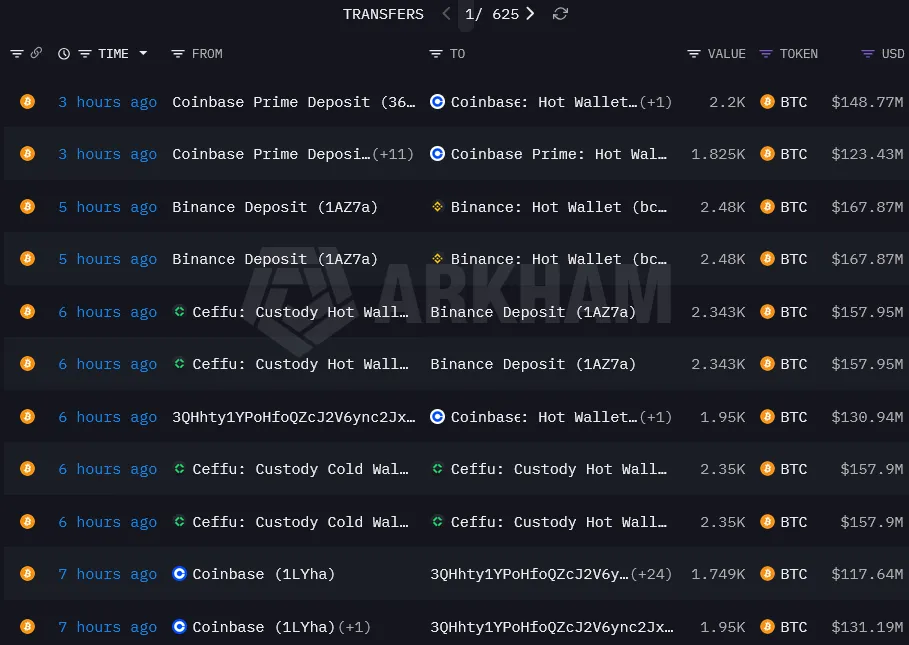Click Bitcoin chain icon in first row

[x=27, y=102]
